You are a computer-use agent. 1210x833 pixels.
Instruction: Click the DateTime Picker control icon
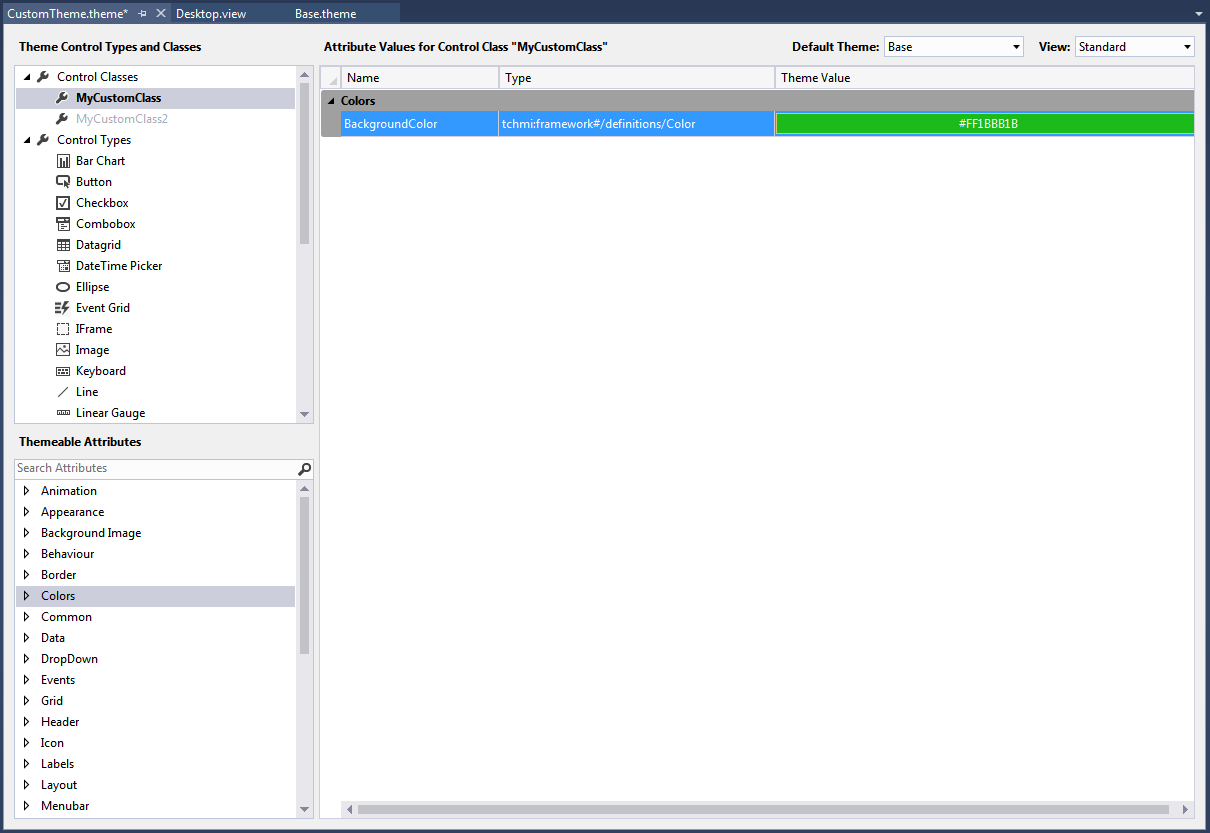tap(63, 266)
